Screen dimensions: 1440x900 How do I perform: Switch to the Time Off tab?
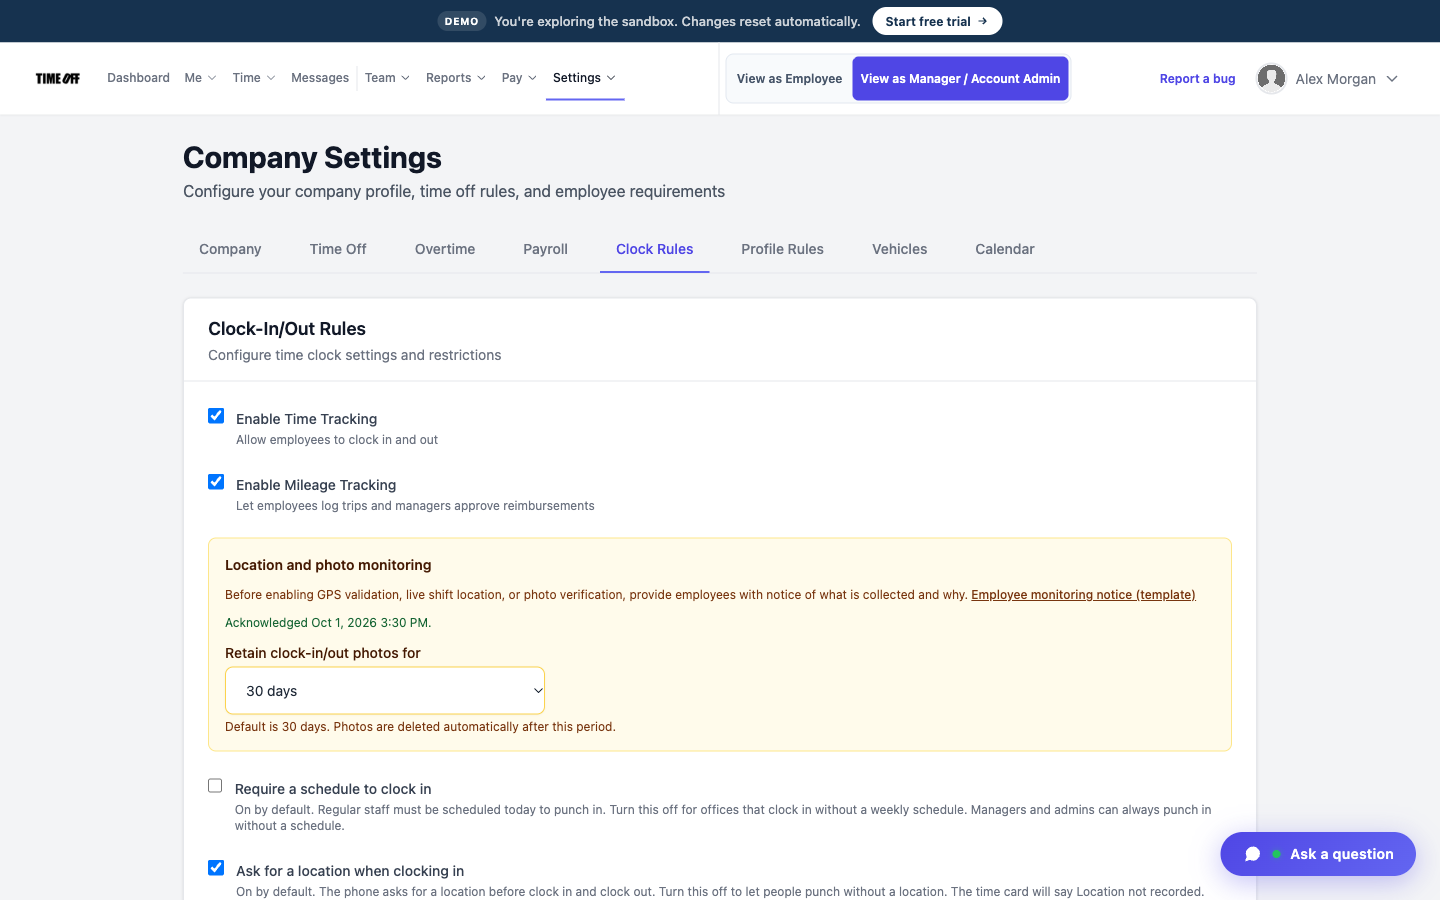[338, 249]
